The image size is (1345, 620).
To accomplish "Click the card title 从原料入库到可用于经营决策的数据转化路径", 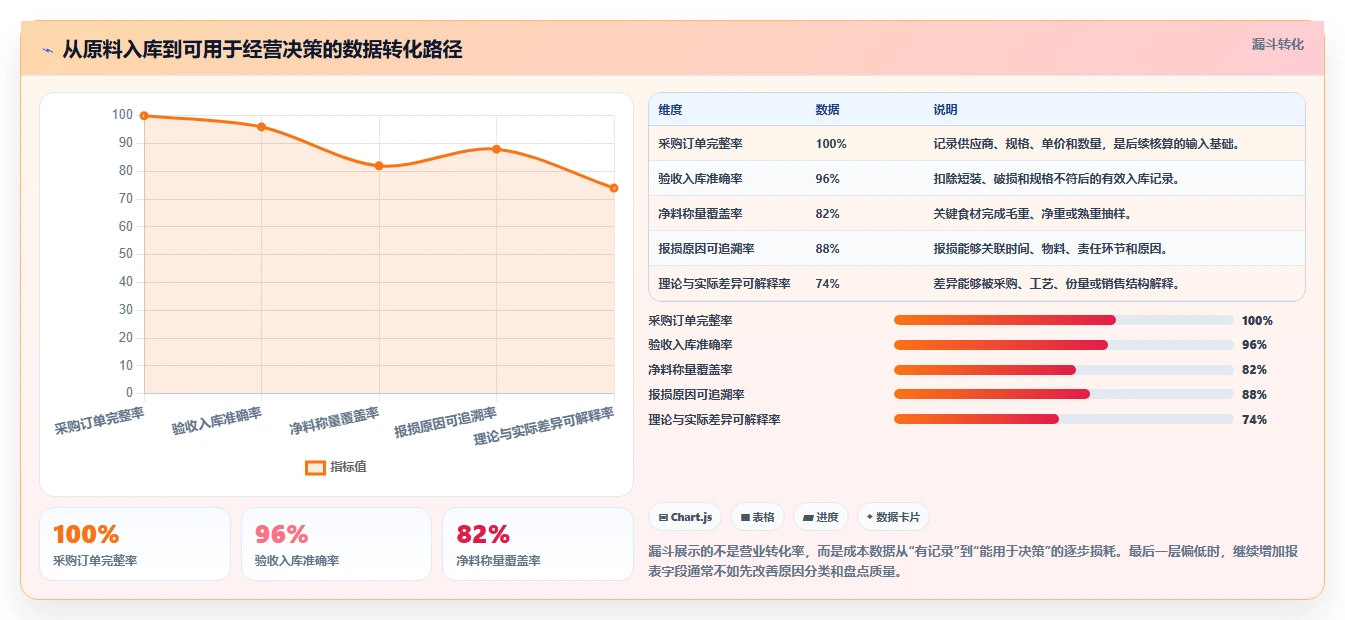I will pyautogui.click(x=262, y=50).
